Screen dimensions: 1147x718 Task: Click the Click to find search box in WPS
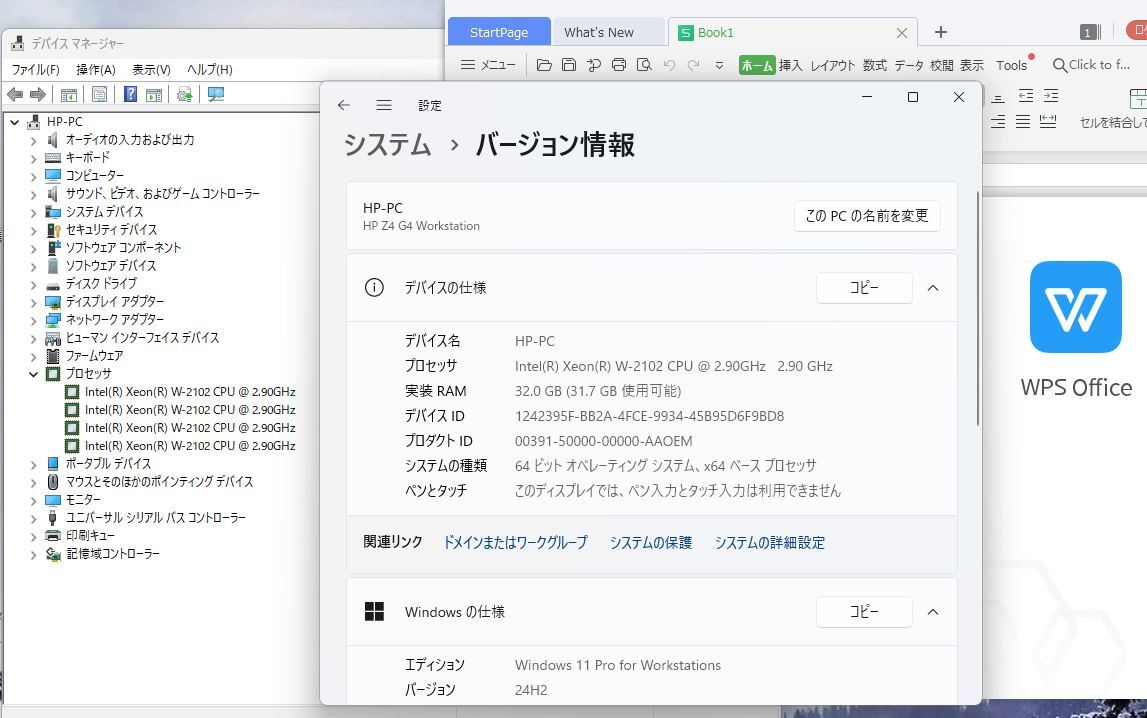pyautogui.click(x=1091, y=65)
